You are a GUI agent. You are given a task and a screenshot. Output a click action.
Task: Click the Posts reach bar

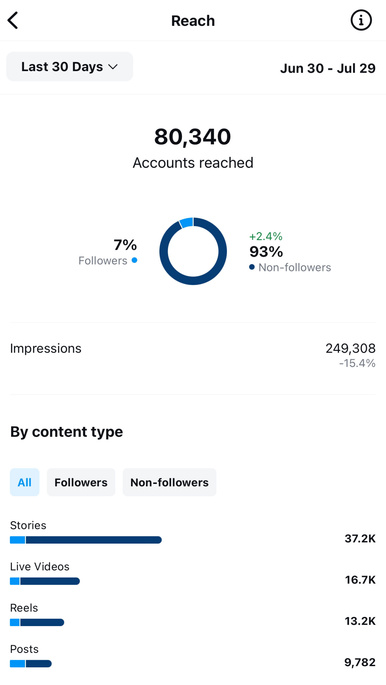(31, 664)
